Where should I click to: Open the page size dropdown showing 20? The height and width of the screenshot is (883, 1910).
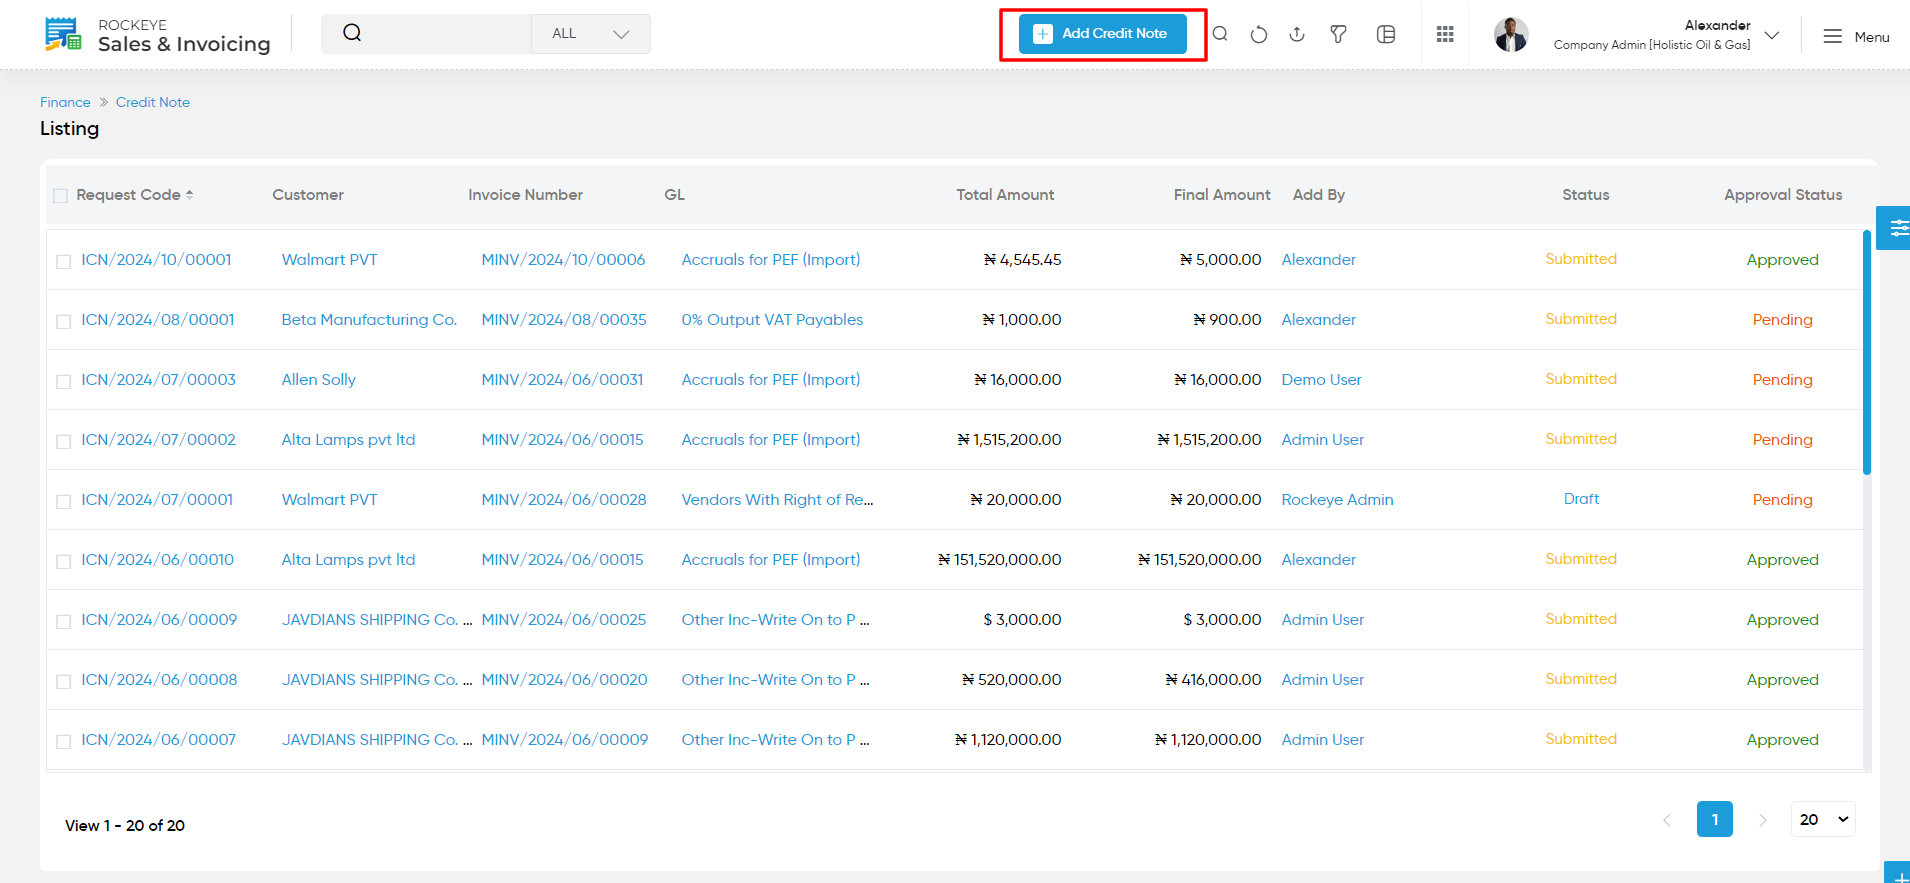pyautogui.click(x=1823, y=819)
